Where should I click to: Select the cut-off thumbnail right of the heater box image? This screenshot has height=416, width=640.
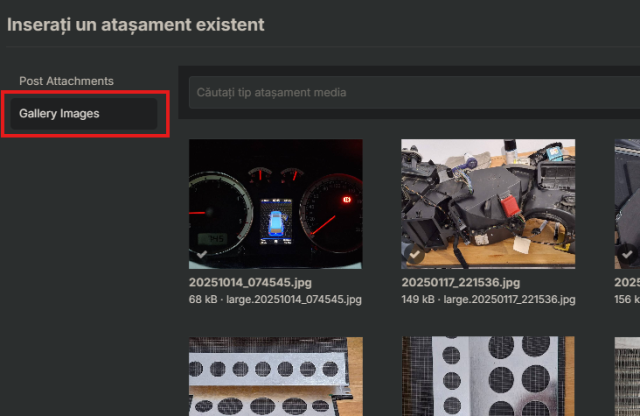[627, 203]
